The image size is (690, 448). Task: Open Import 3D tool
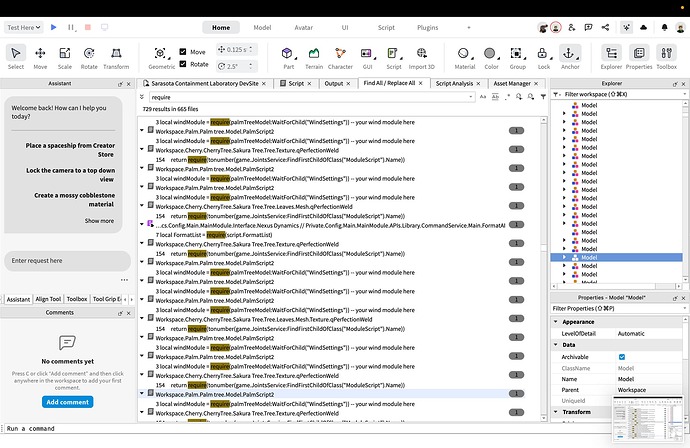point(422,58)
